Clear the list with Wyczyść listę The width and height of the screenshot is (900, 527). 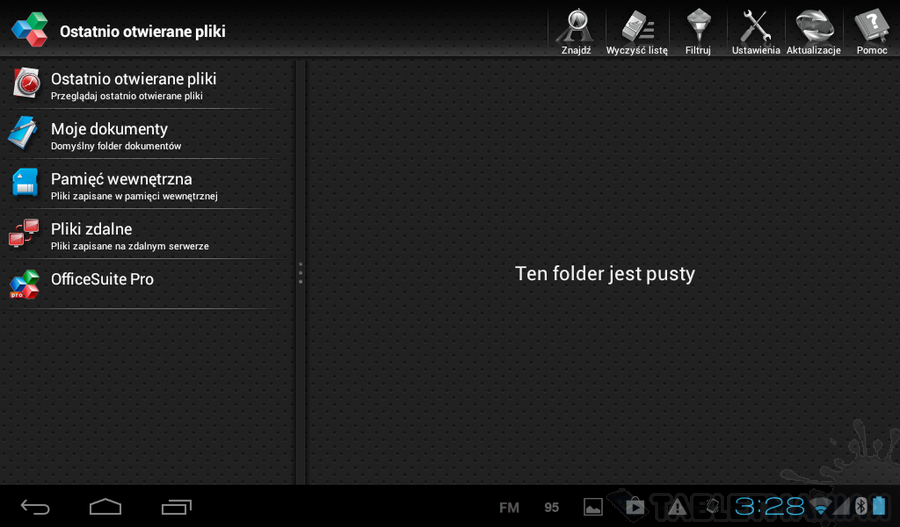tap(637, 30)
